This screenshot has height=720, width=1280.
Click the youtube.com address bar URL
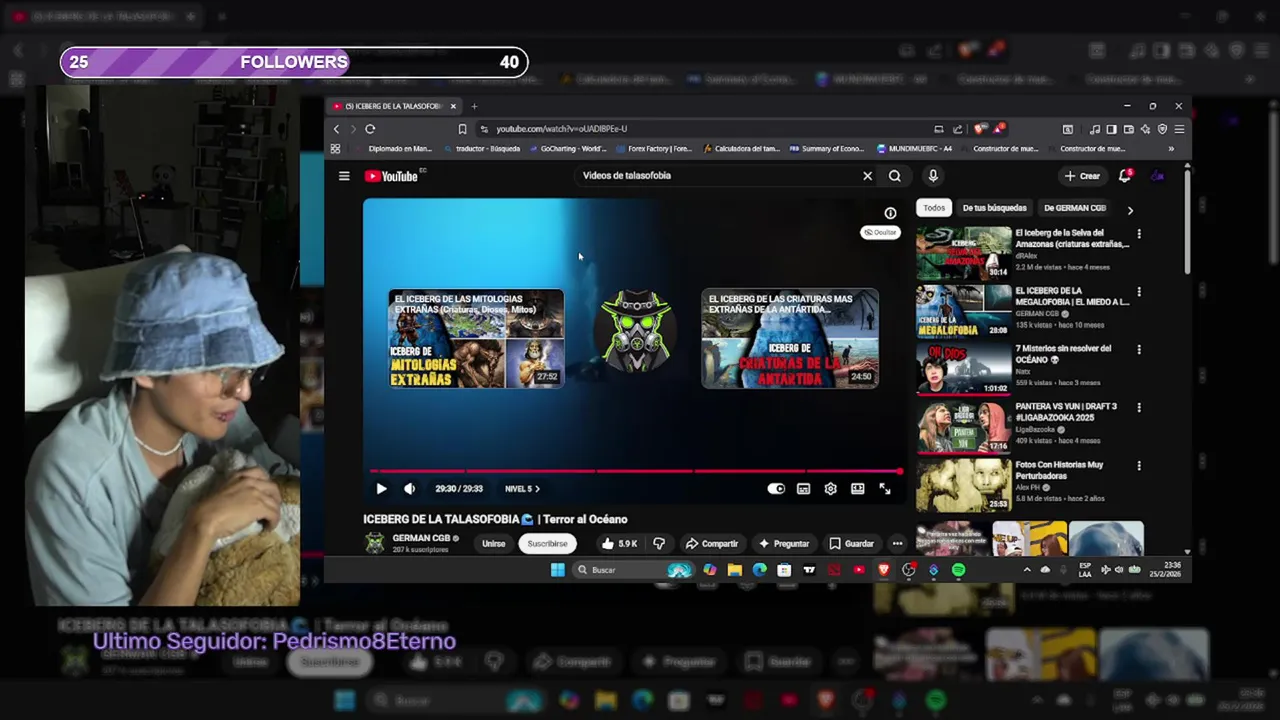click(562, 129)
